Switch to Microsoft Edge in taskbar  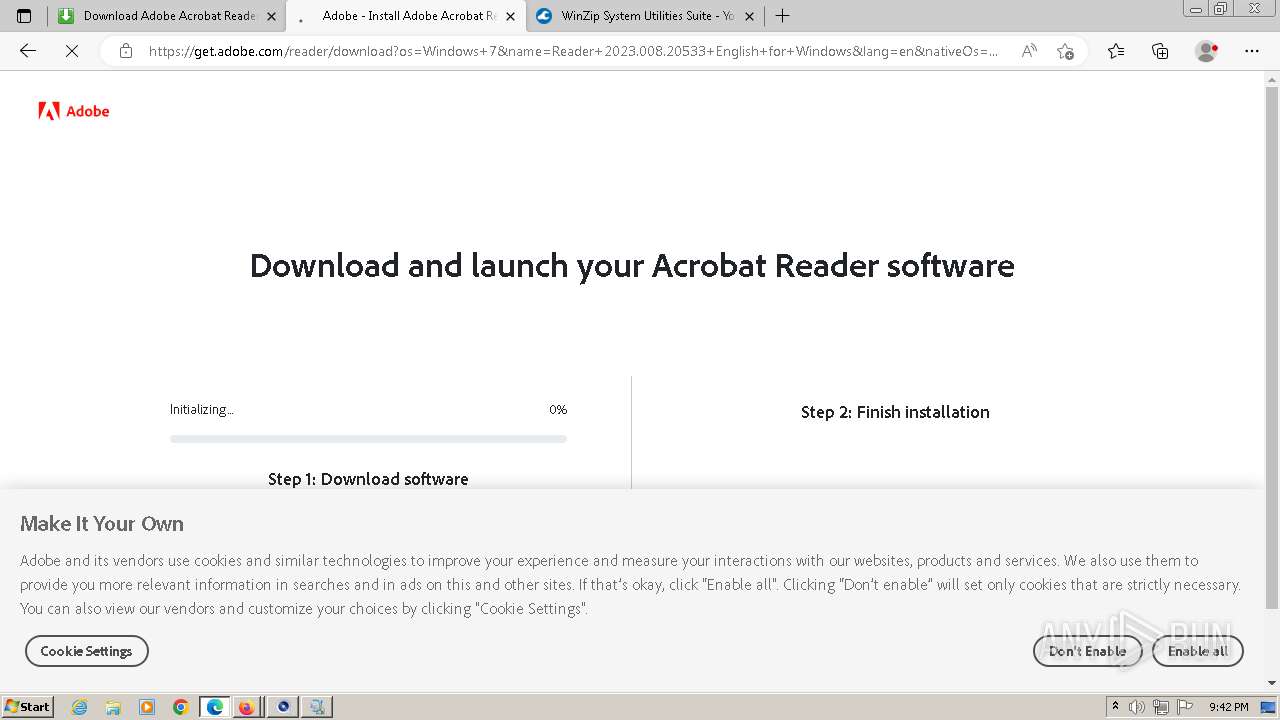coord(215,707)
